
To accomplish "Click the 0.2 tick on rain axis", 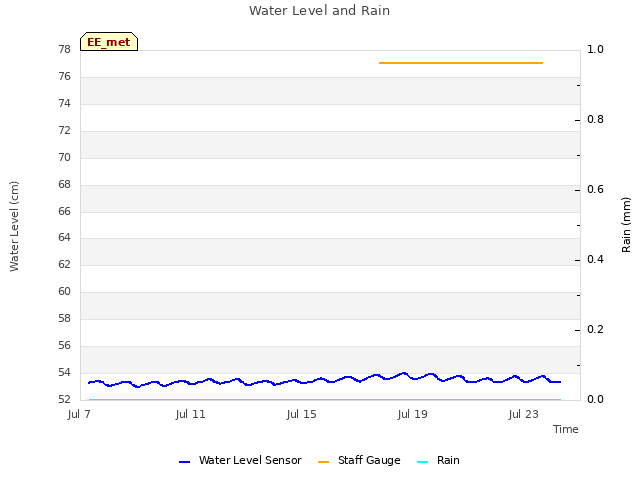I will point(595,329).
